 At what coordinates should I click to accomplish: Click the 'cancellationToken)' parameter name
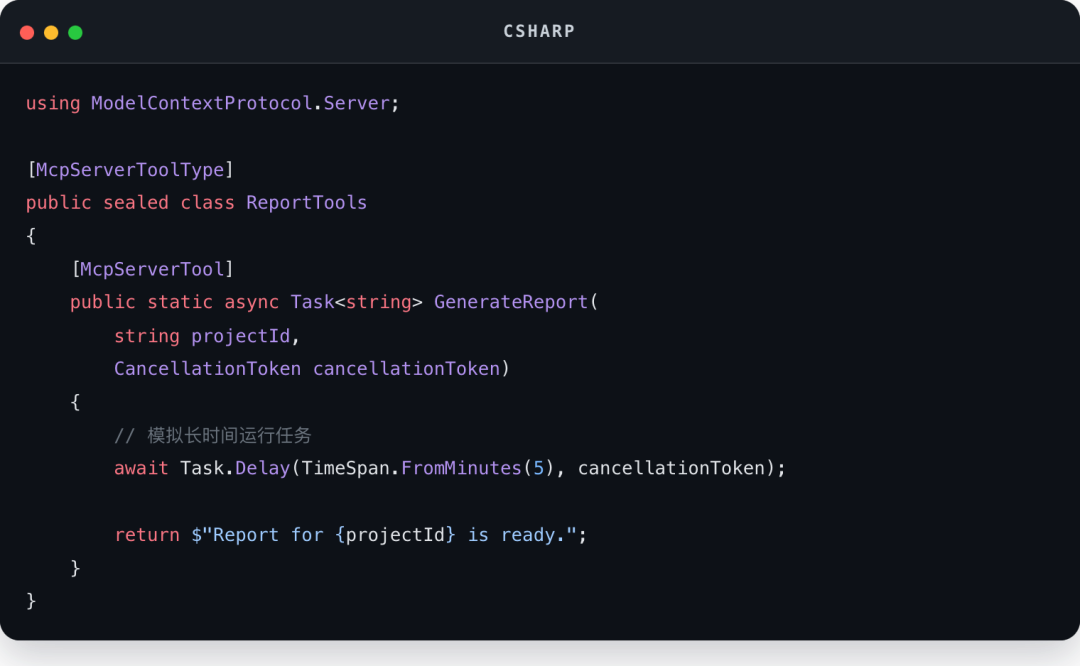(411, 368)
